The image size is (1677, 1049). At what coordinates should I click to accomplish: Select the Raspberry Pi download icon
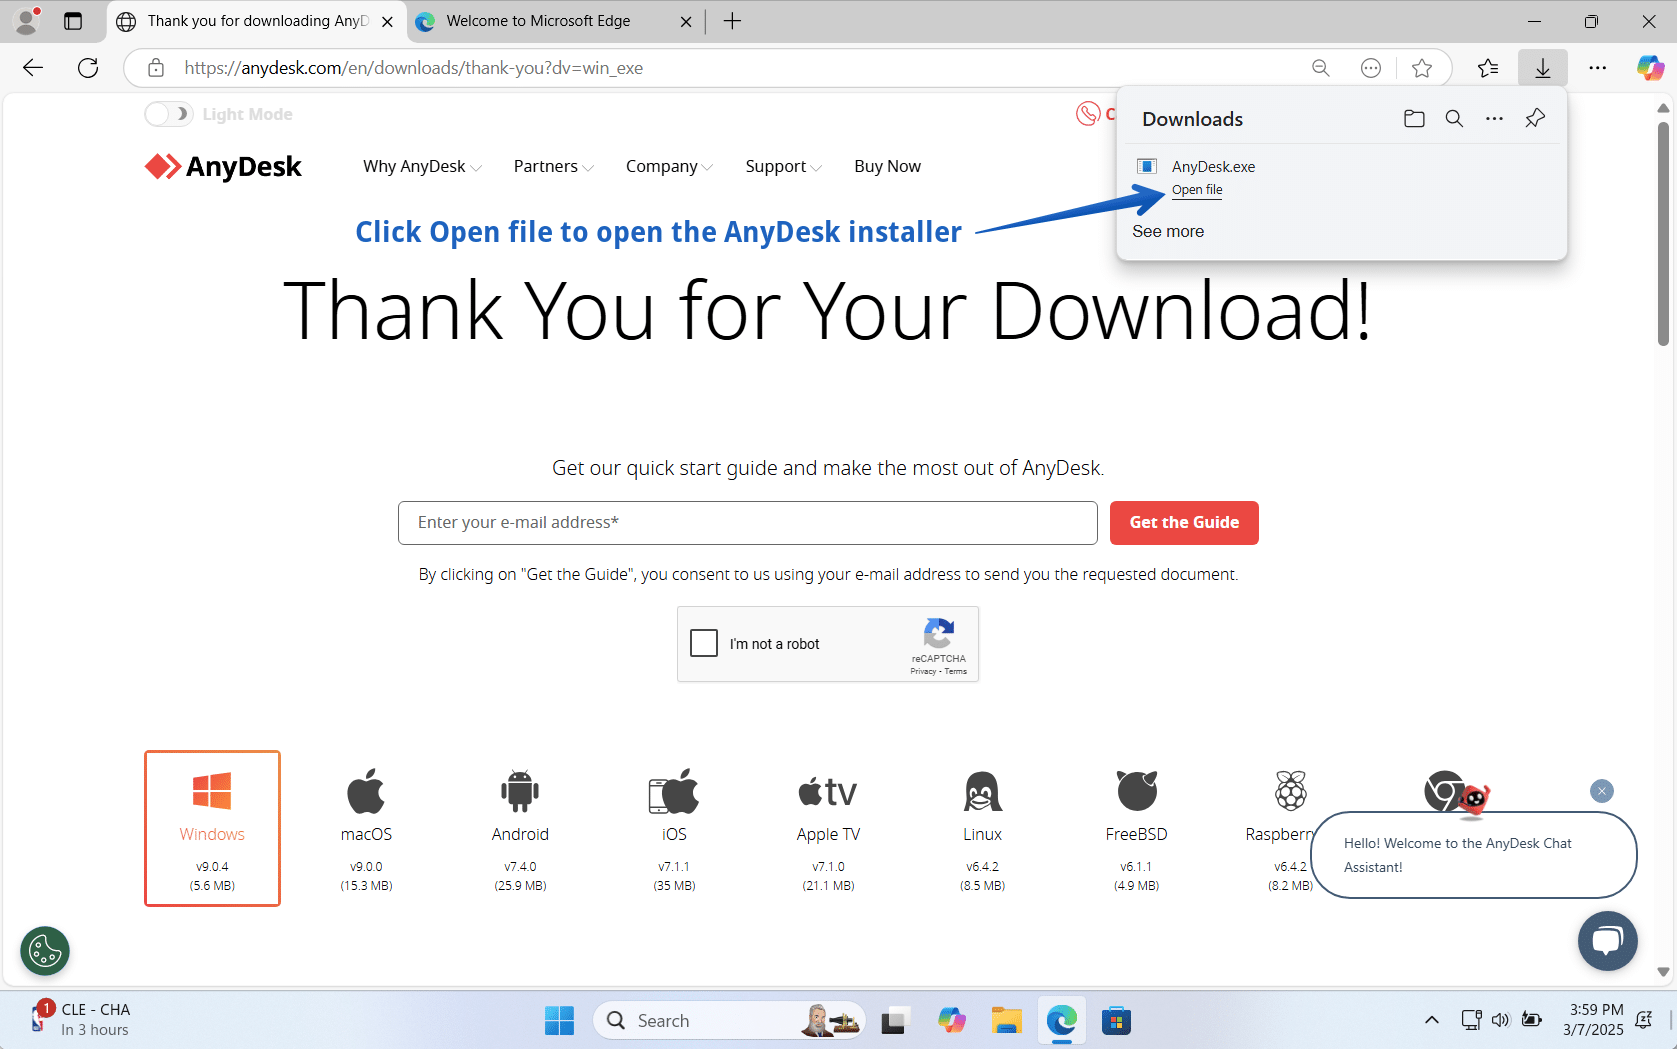[1291, 792]
